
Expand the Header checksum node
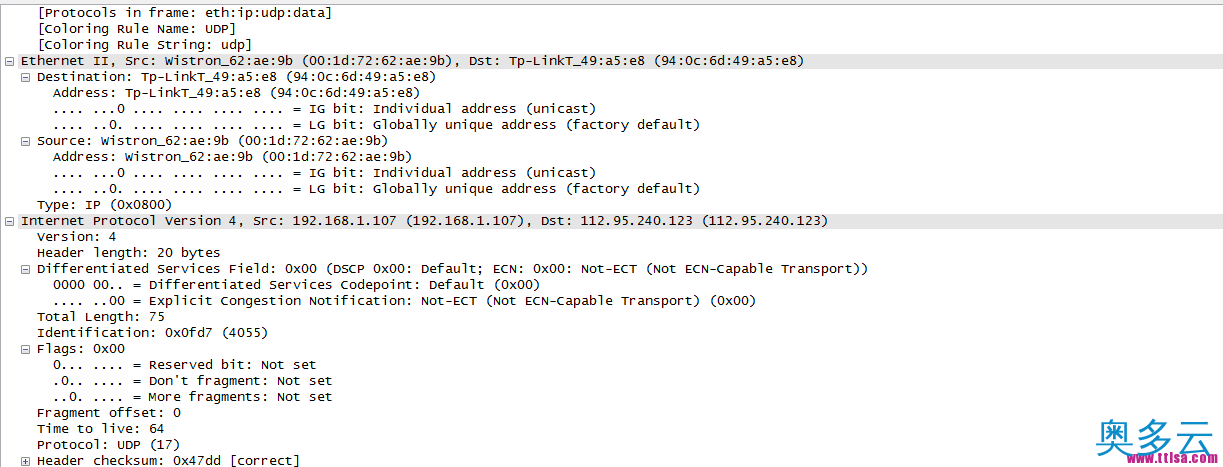(x=26, y=461)
